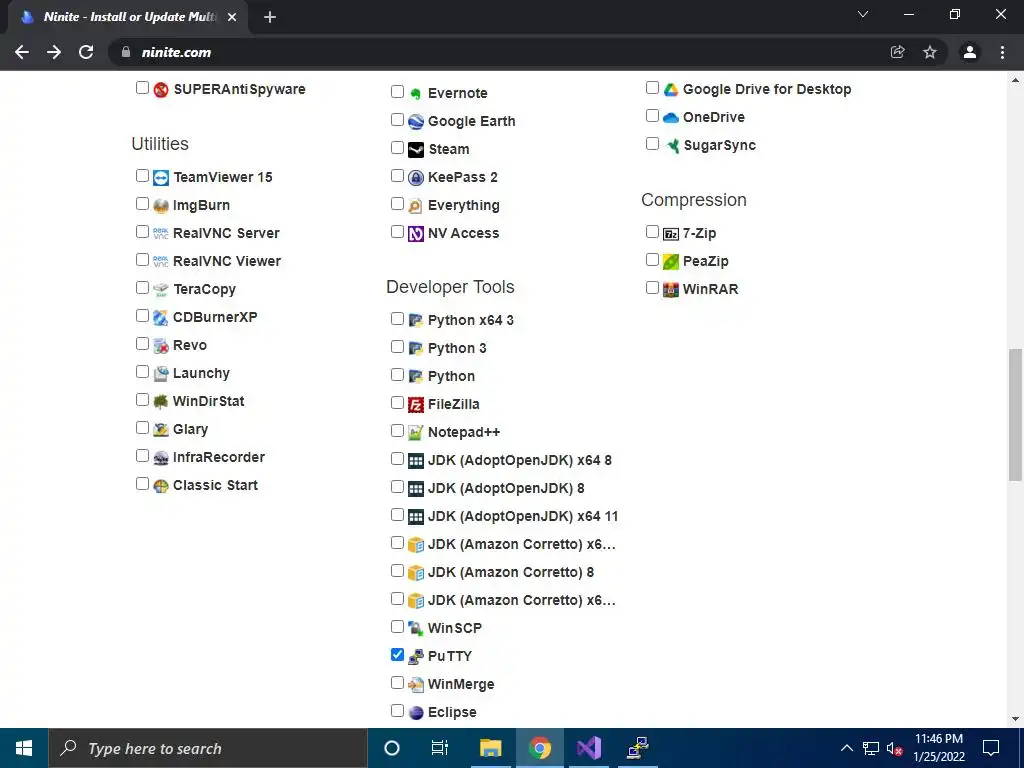Open Windows Start menu
Screen dimensions: 1024x768
(x=24, y=748)
